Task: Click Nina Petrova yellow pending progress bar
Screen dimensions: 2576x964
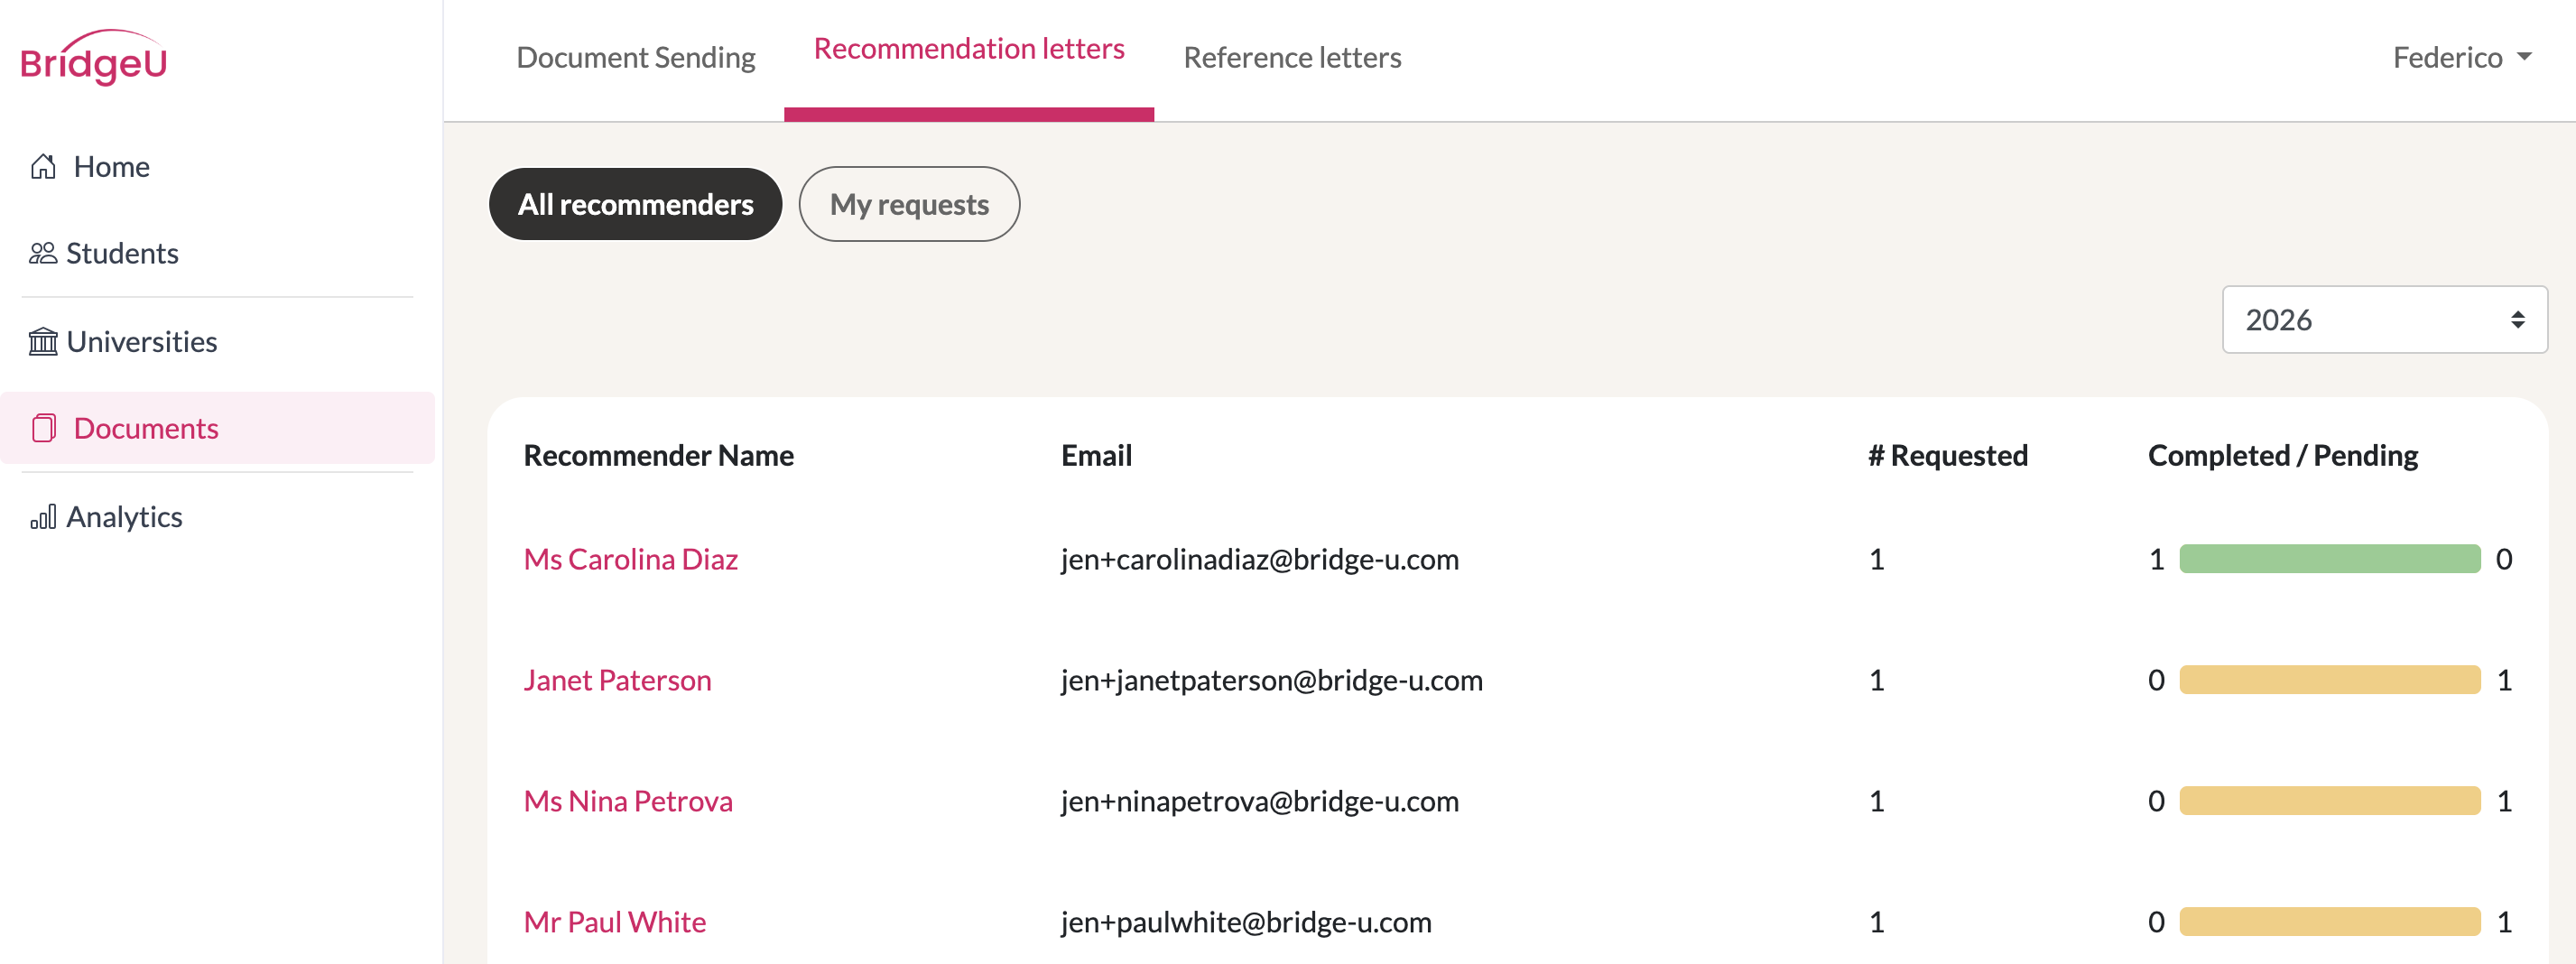Action: [x=2330, y=801]
